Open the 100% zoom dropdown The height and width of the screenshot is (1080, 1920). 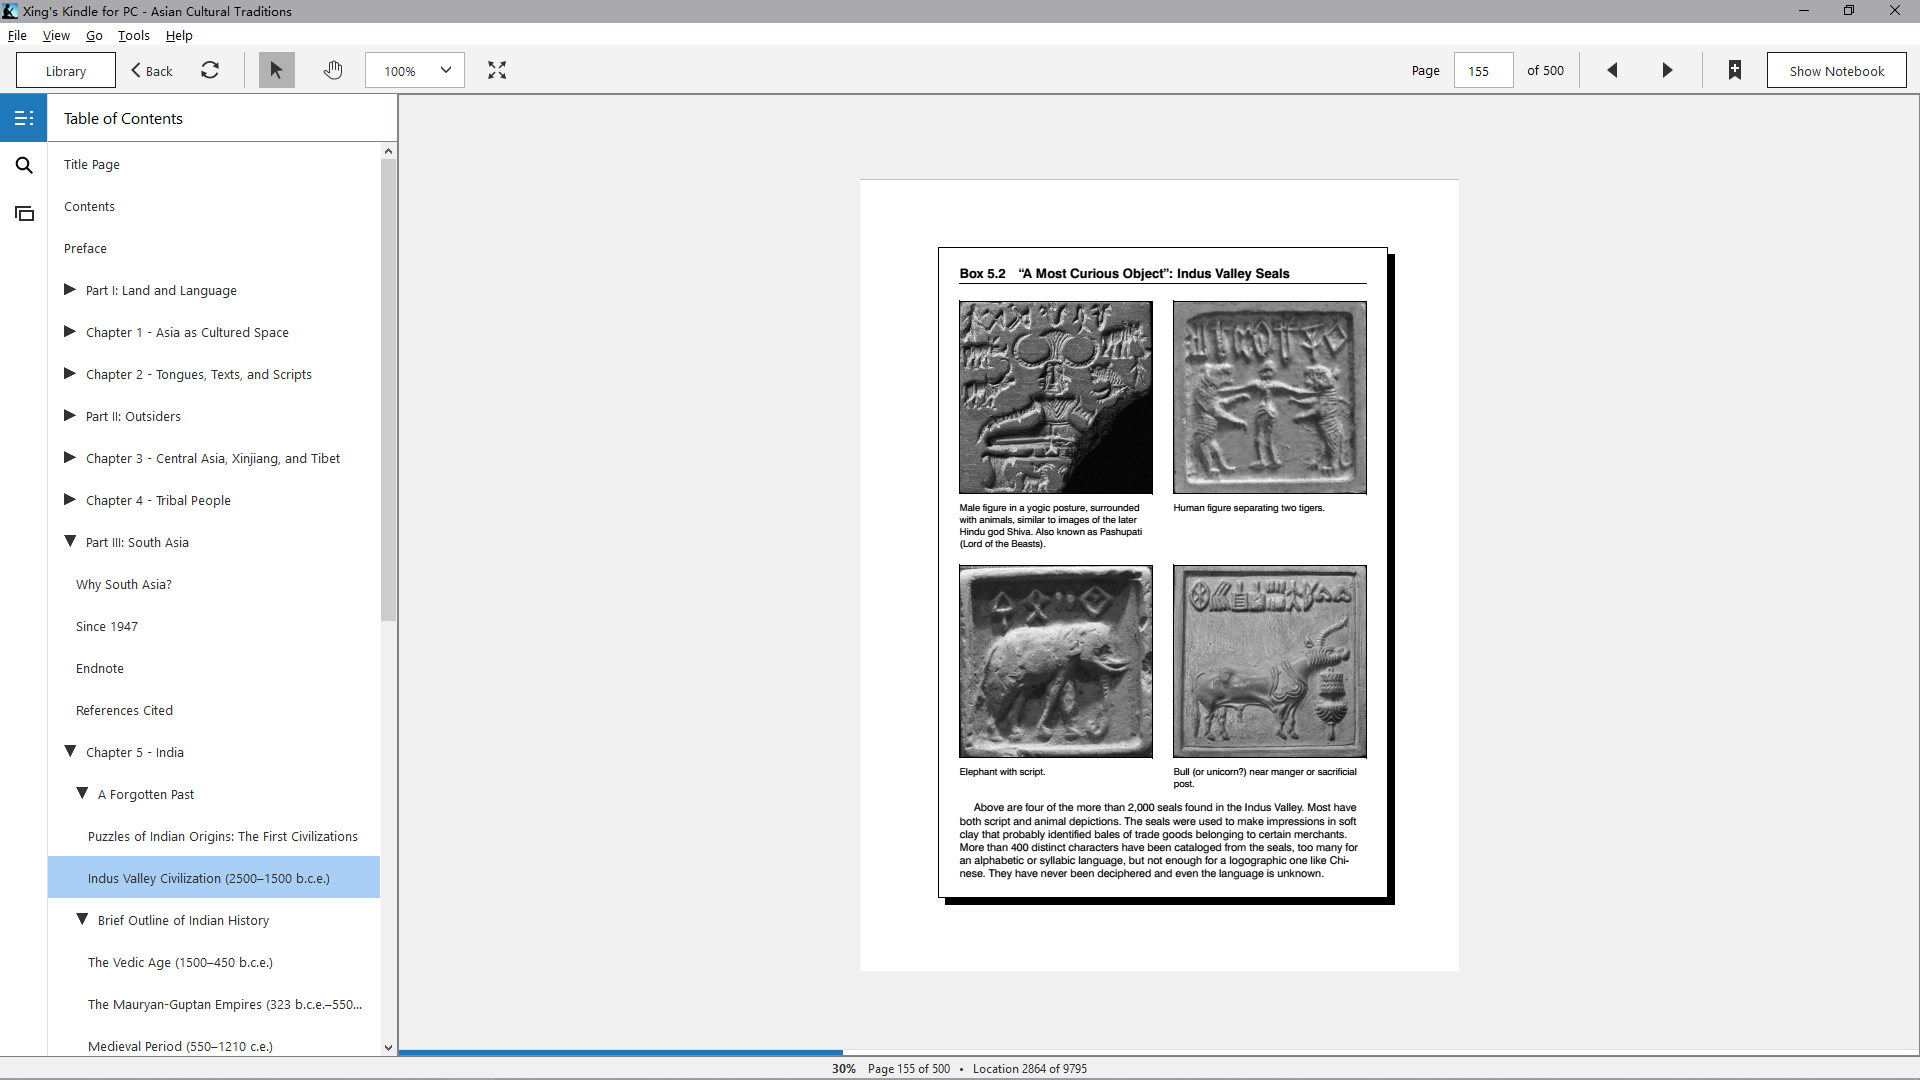415,70
